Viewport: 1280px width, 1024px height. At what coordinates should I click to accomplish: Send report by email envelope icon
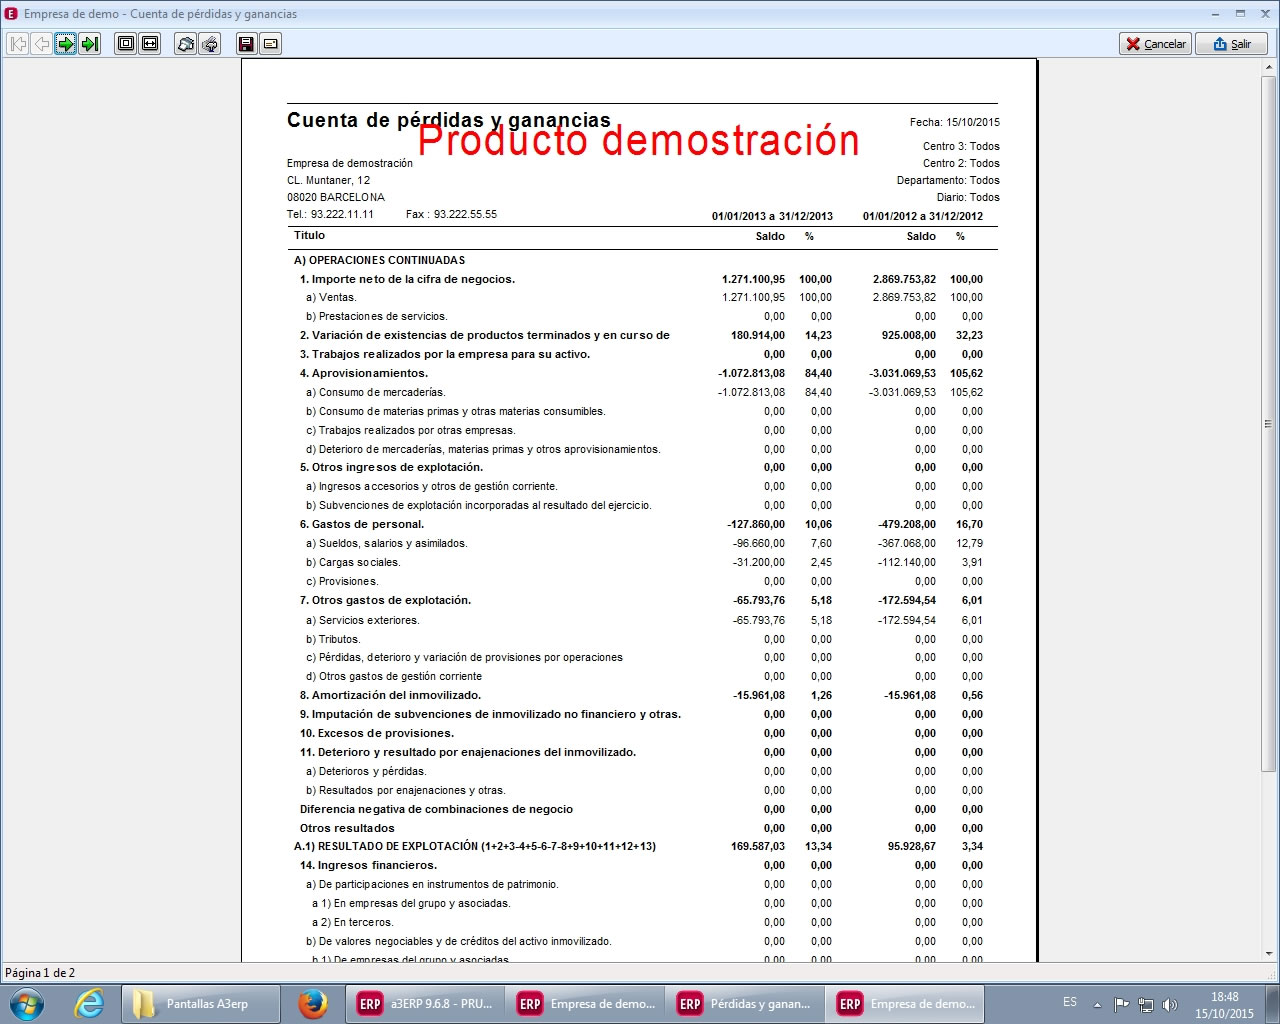tap(271, 44)
